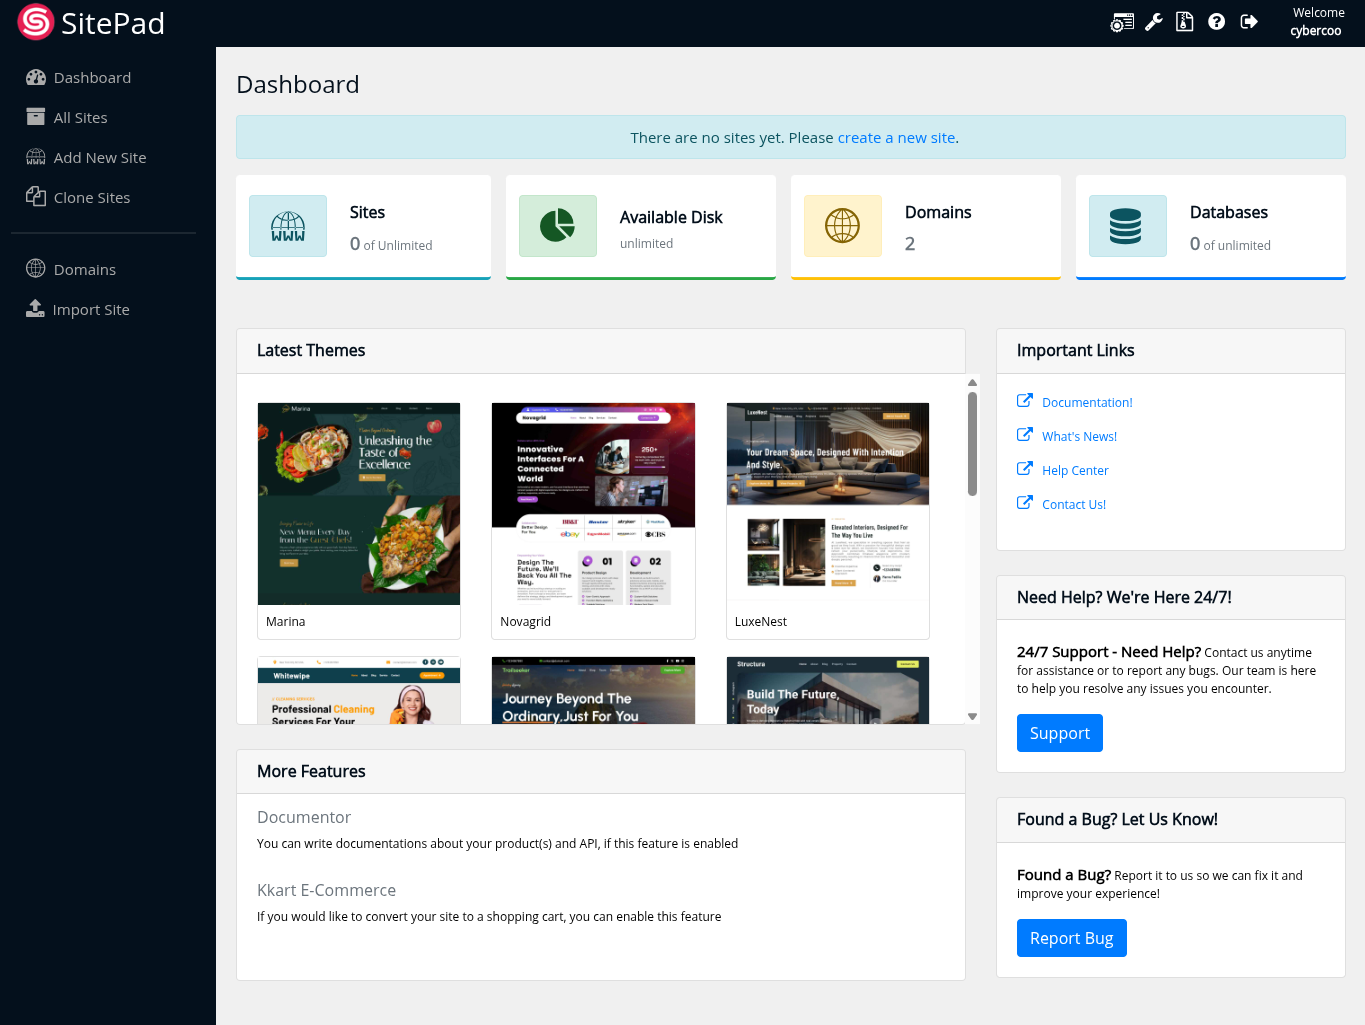Open All Sites in the sidebar

(80, 118)
